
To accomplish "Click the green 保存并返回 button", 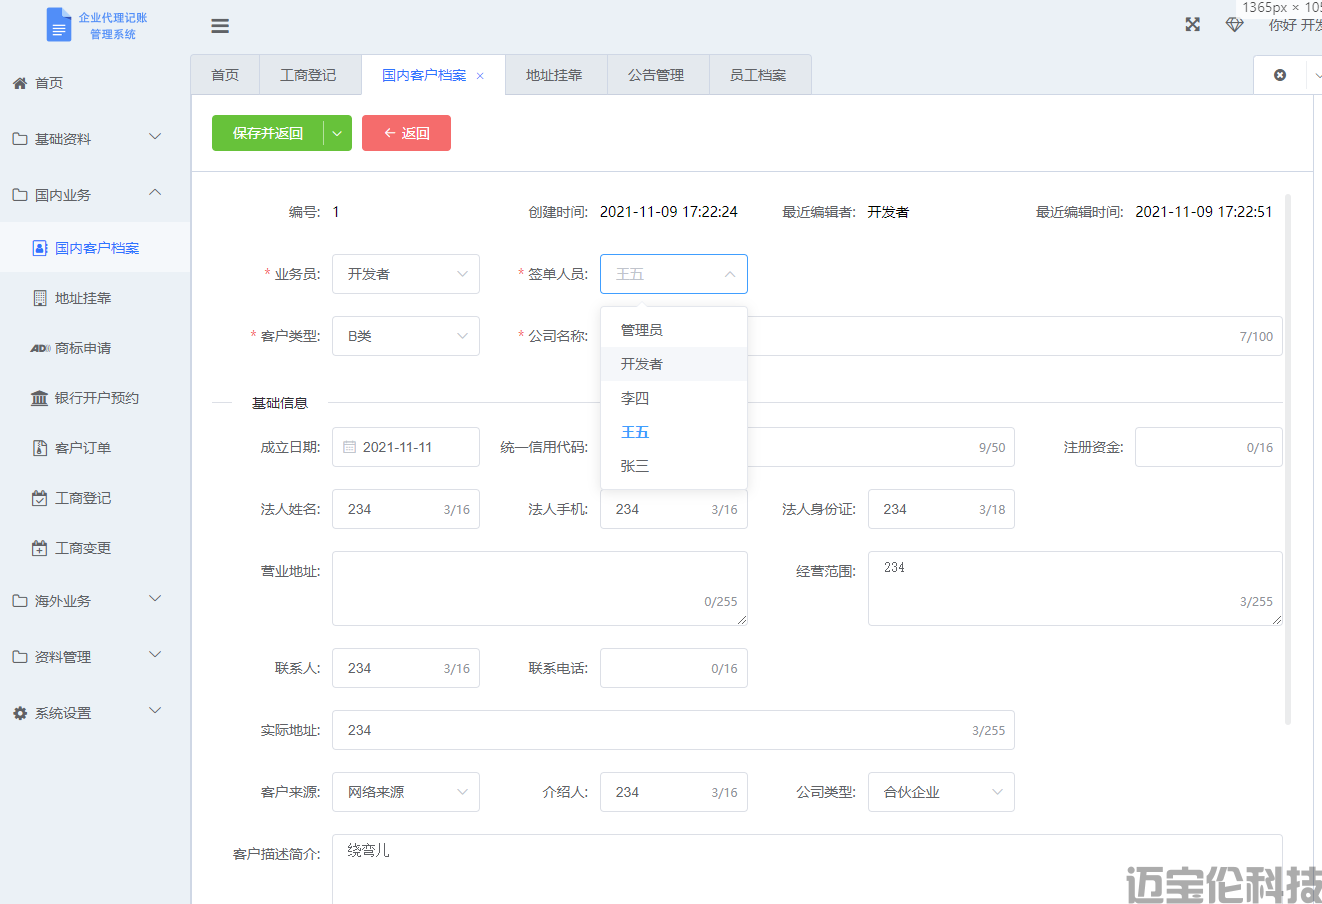I will (268, 133).
